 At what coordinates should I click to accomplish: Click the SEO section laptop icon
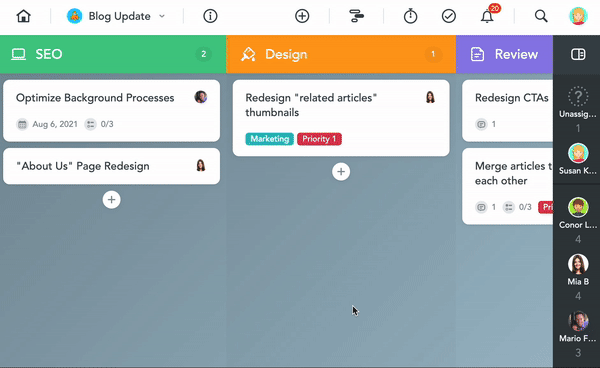click(x=18, y=54)
